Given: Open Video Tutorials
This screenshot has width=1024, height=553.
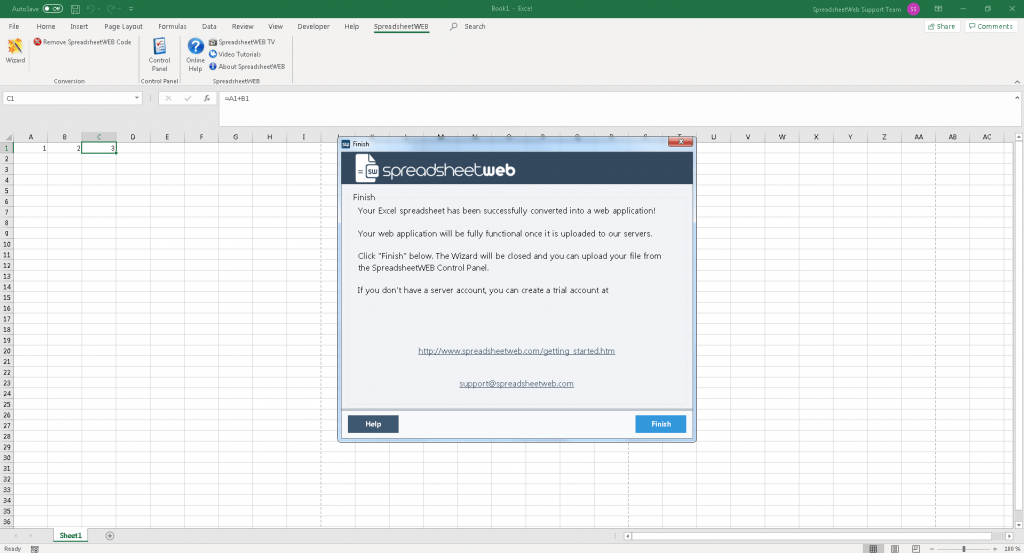Looking at the screenshot, I should 235,54.
